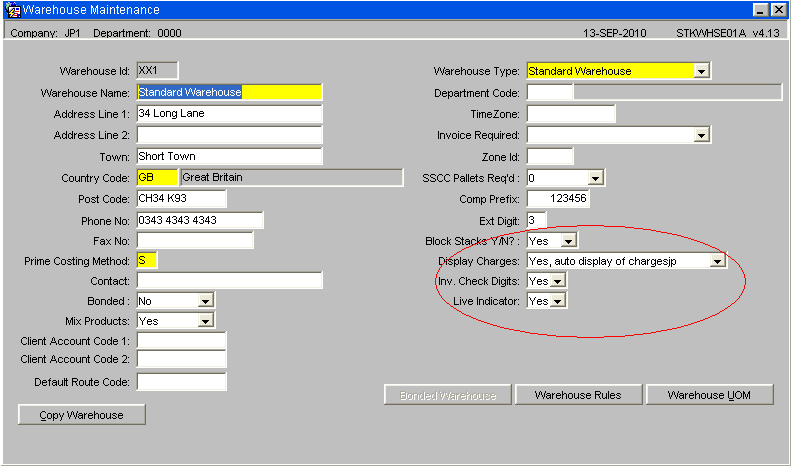The image size is (791, 466).
Task: Expand the Mix Products dropdown
Action: point(205,321)
